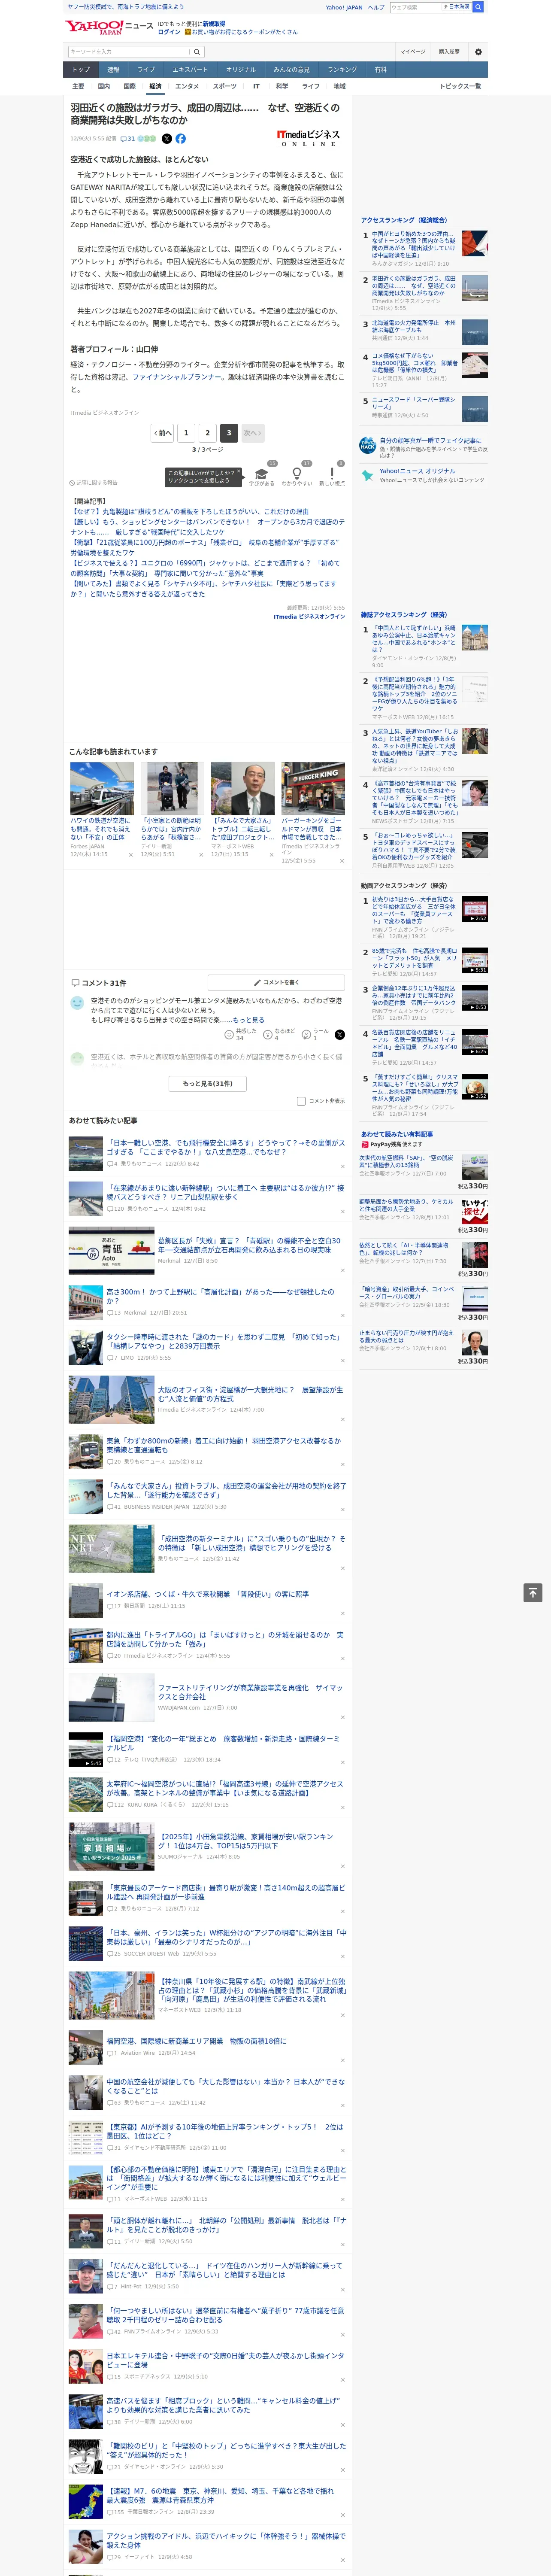Share the article on Facebook
Image resolution: width=551 pixels, height=2576 pixels.
tap(181, 139)
